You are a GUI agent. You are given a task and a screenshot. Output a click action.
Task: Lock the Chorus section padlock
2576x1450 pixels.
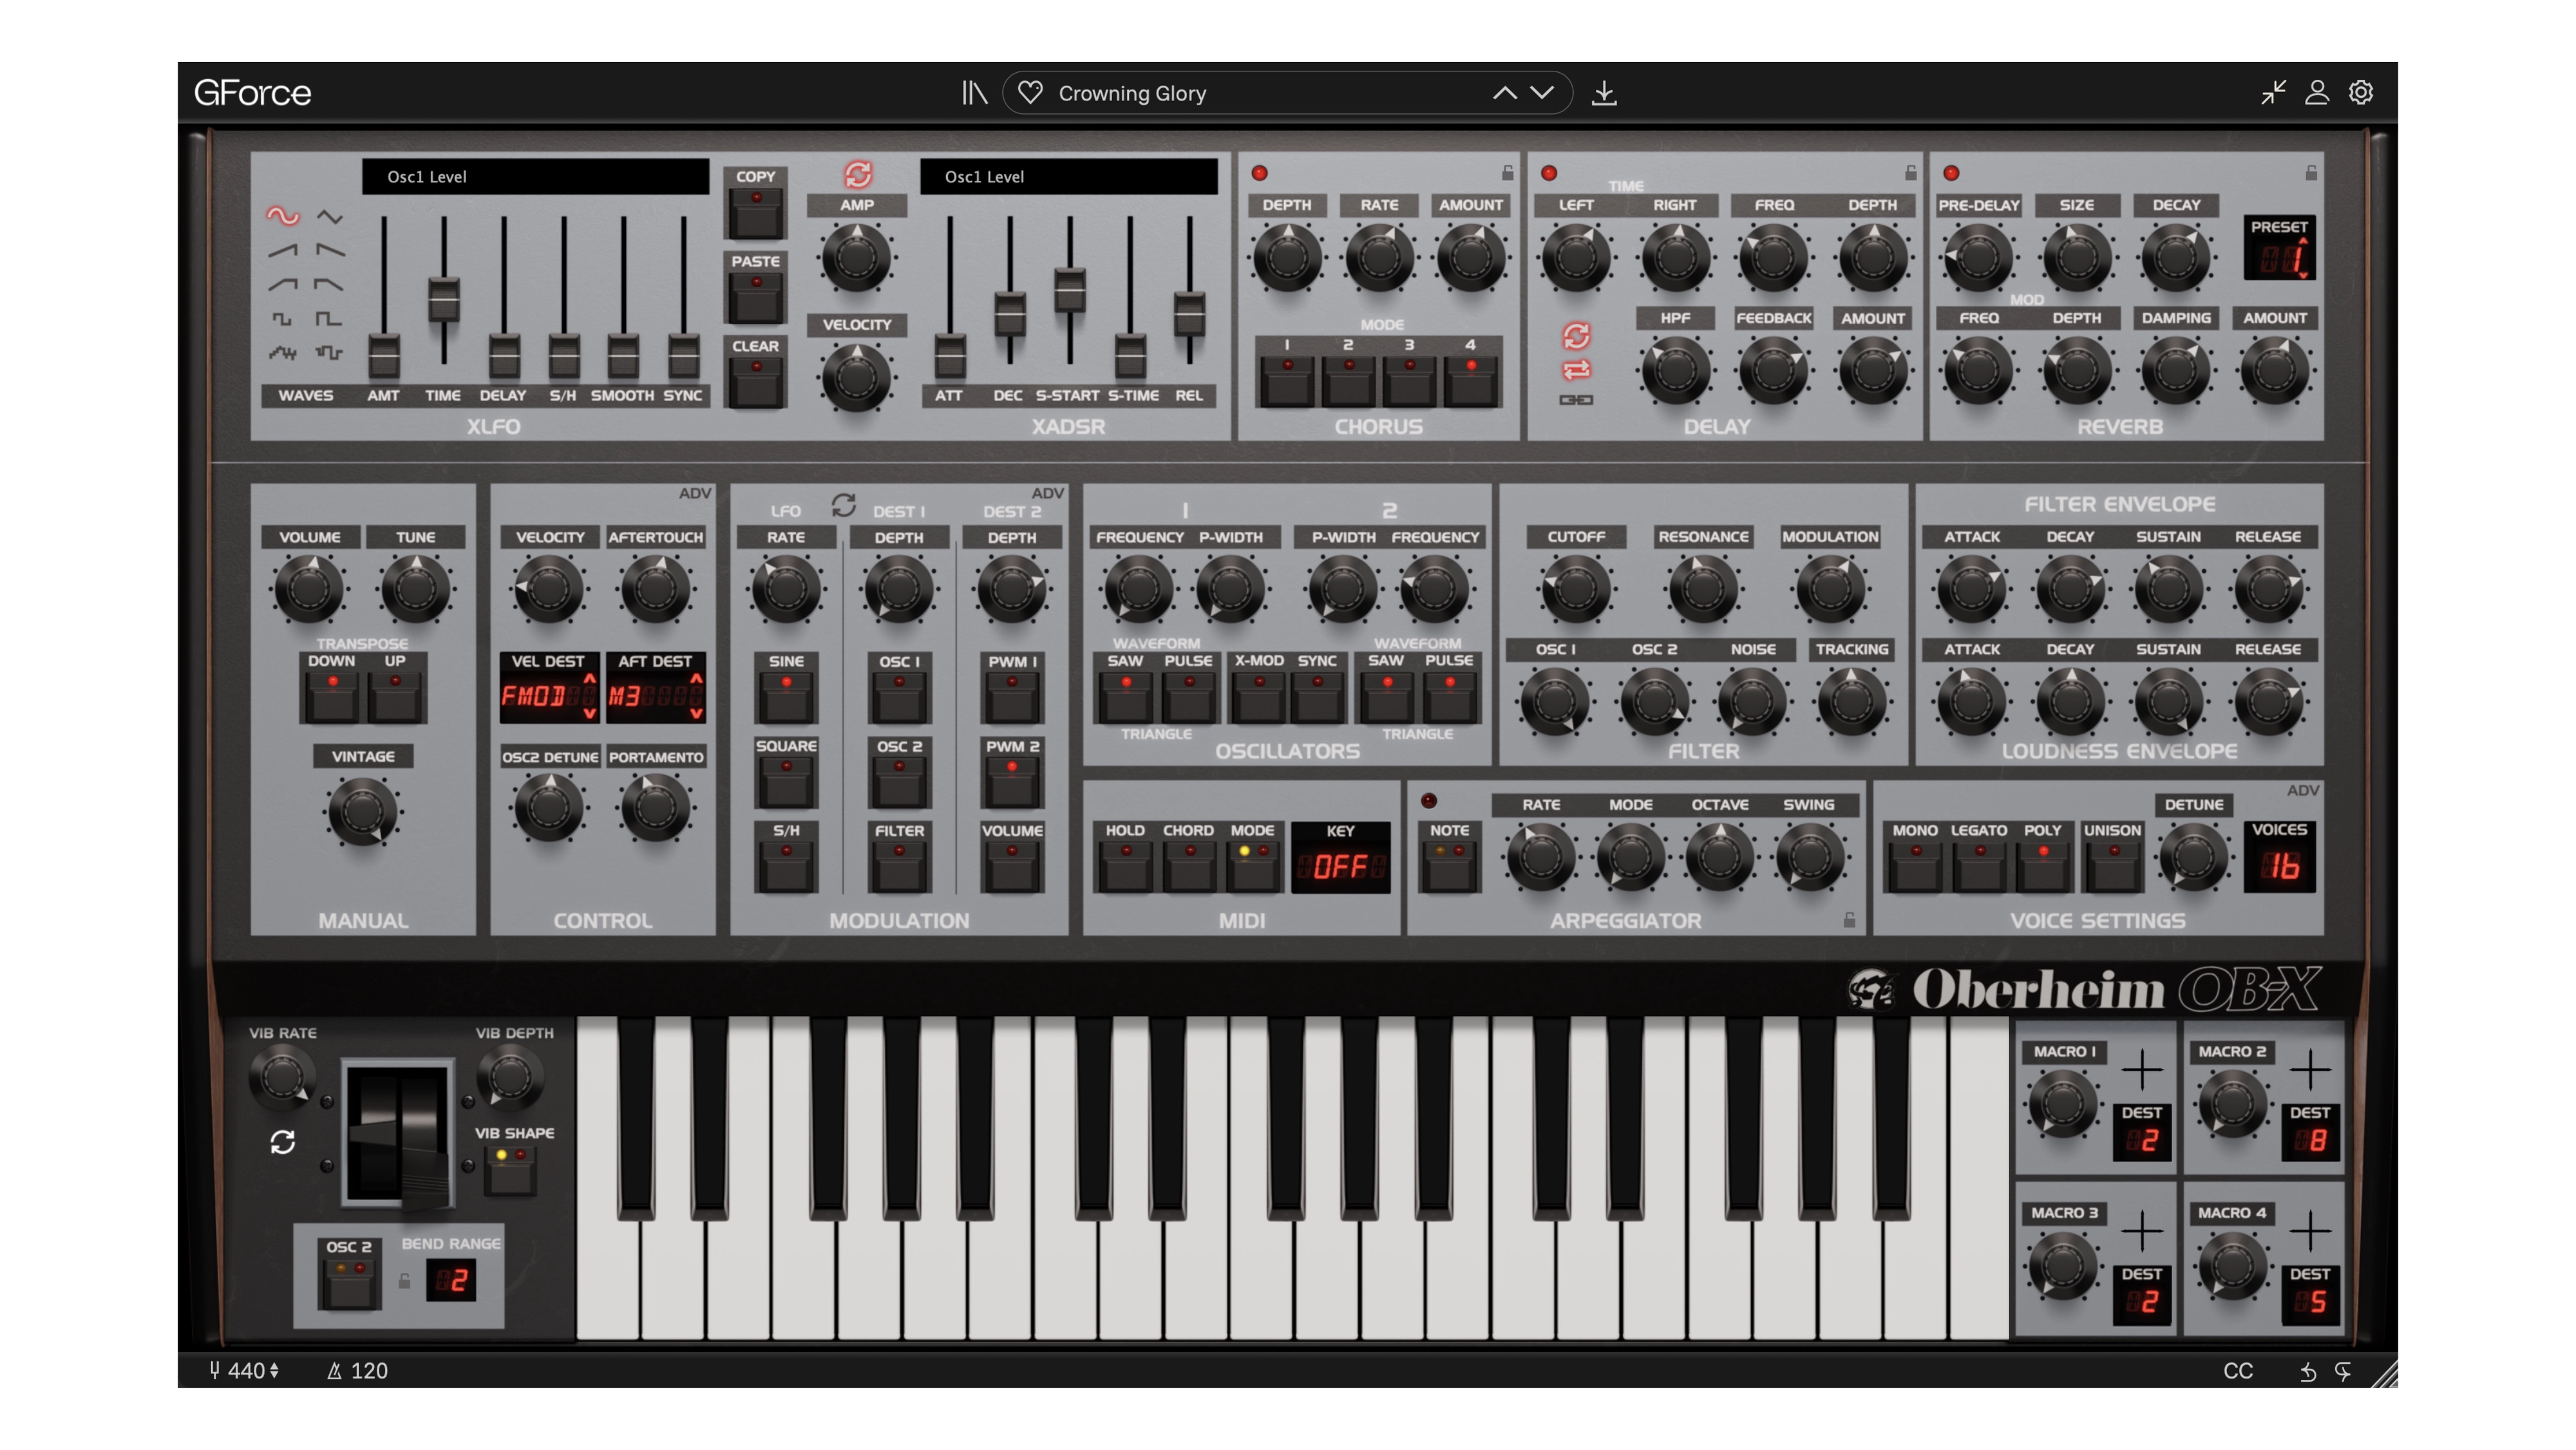pos(1507,173)
